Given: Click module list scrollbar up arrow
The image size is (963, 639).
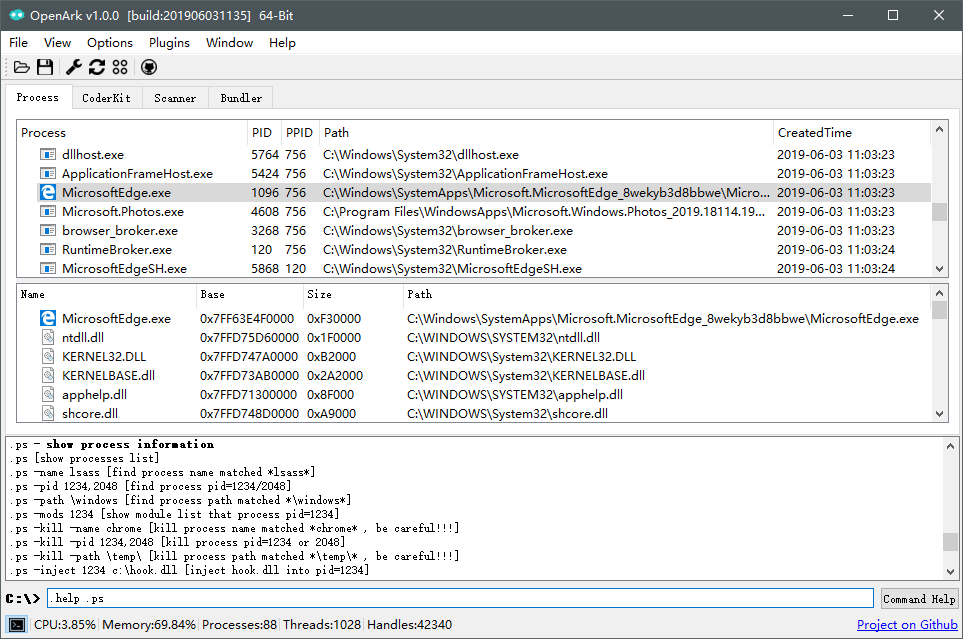Looking at the screenshot, I should point(939,293).
